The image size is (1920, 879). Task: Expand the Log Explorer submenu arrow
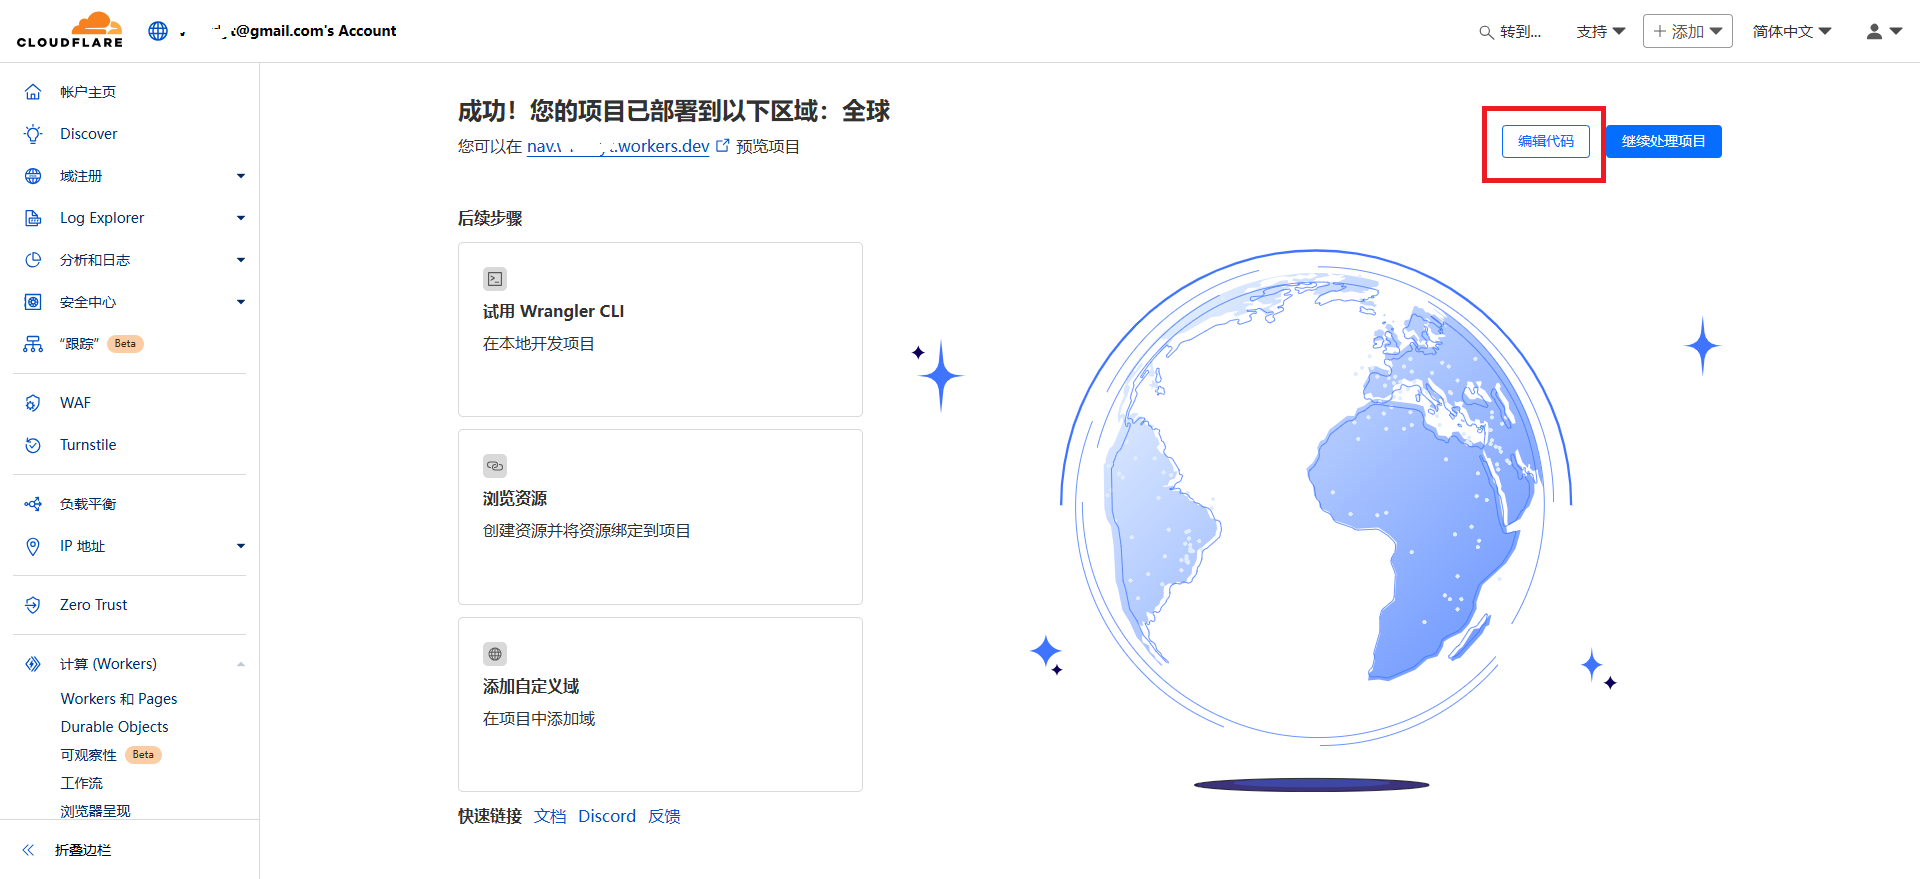240,218
